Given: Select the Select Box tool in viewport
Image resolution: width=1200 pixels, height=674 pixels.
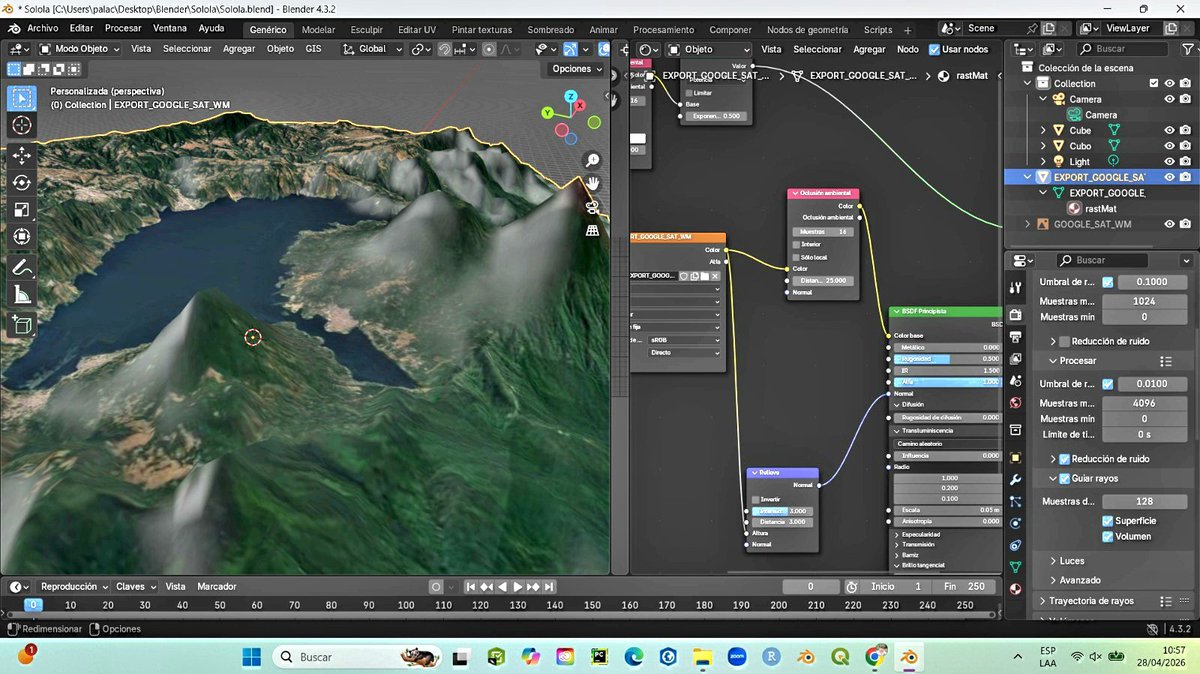Looking at the screenshot, I should (x=22, y=98).
